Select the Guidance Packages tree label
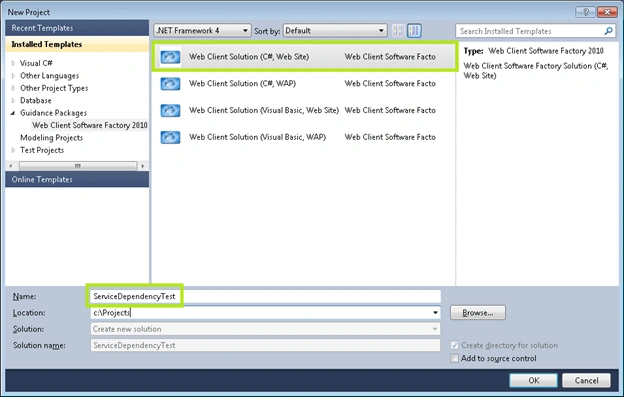The width and height of the screenshot is (624, 397). point(53,113)
